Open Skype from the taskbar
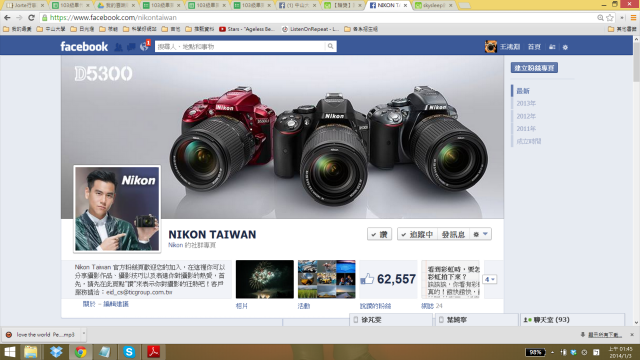The image size is (640, 360). [129, 352]
